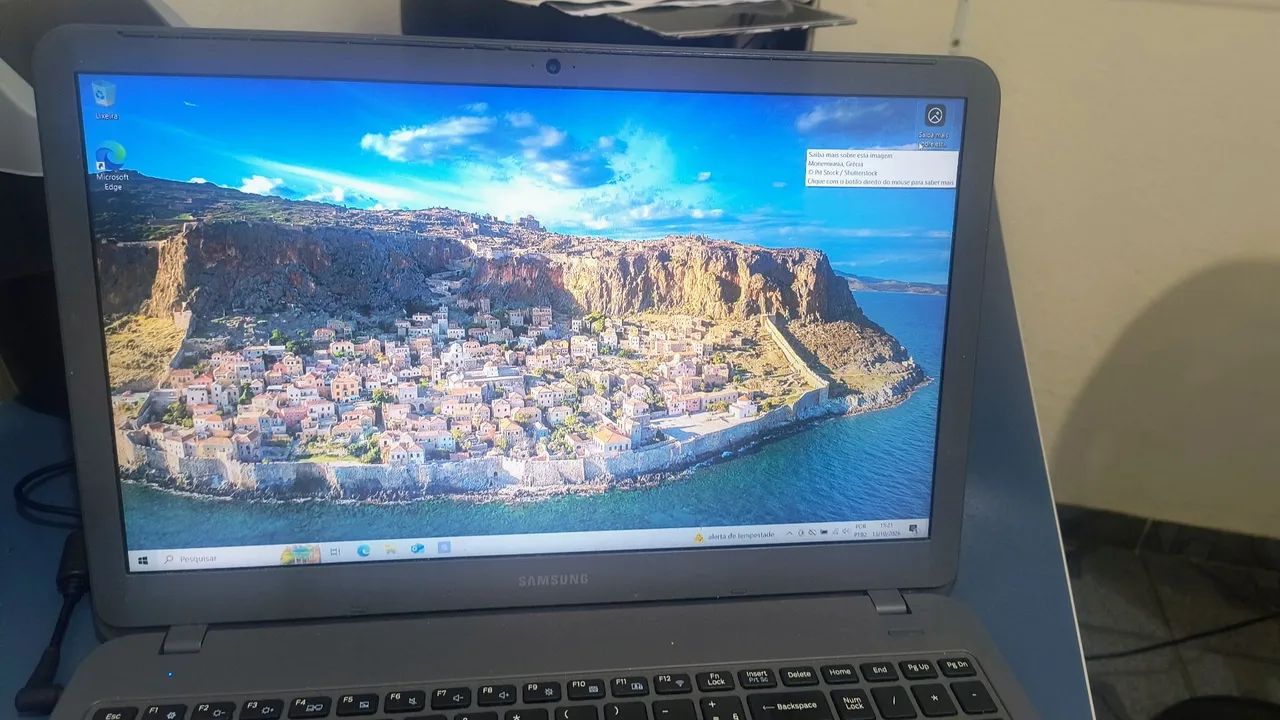The image size is (1280, 720).
Task: Click the Pesquisar search box on taskbar
Action: pos(239,556)
